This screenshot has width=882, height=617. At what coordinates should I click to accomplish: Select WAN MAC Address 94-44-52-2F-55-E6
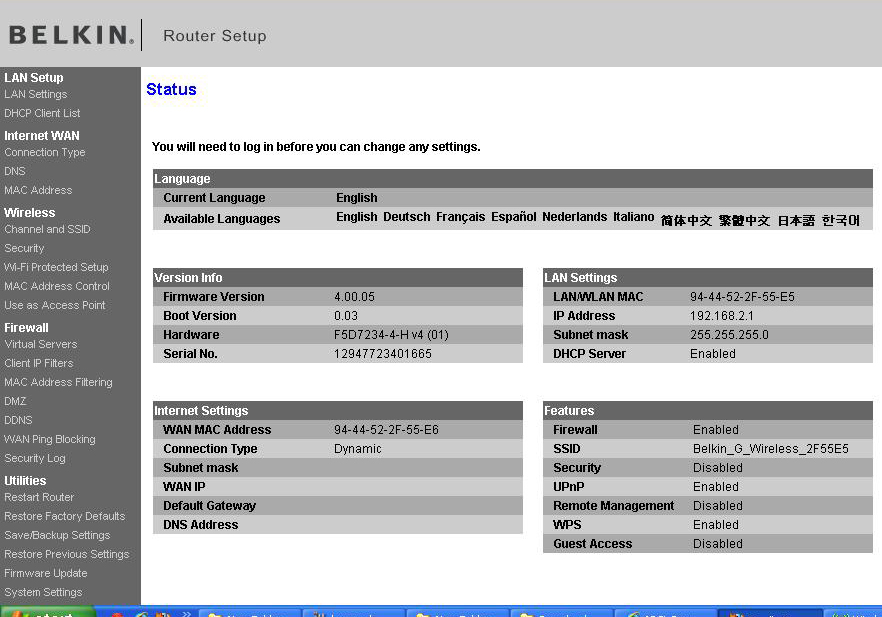point(386,430)
